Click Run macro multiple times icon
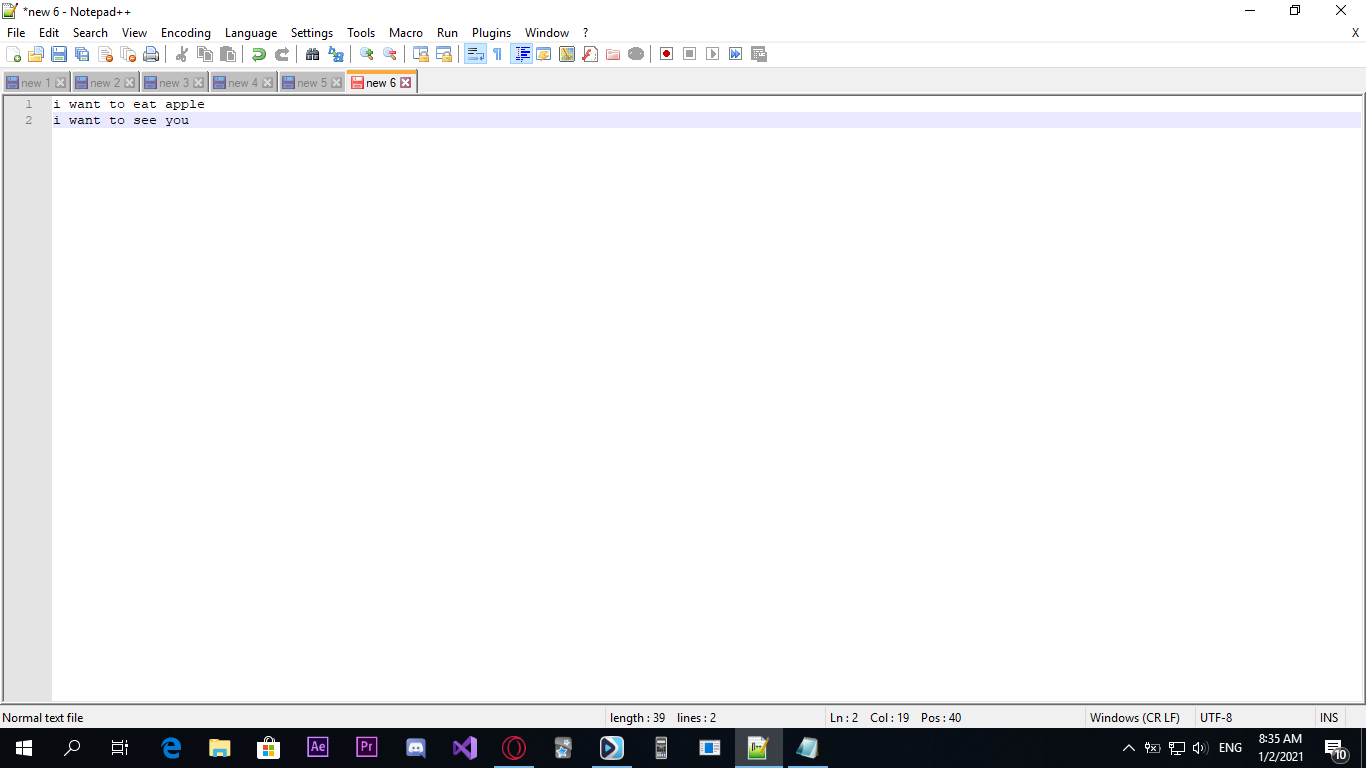The image size is (1366, 768). click(x=736, y=54)
